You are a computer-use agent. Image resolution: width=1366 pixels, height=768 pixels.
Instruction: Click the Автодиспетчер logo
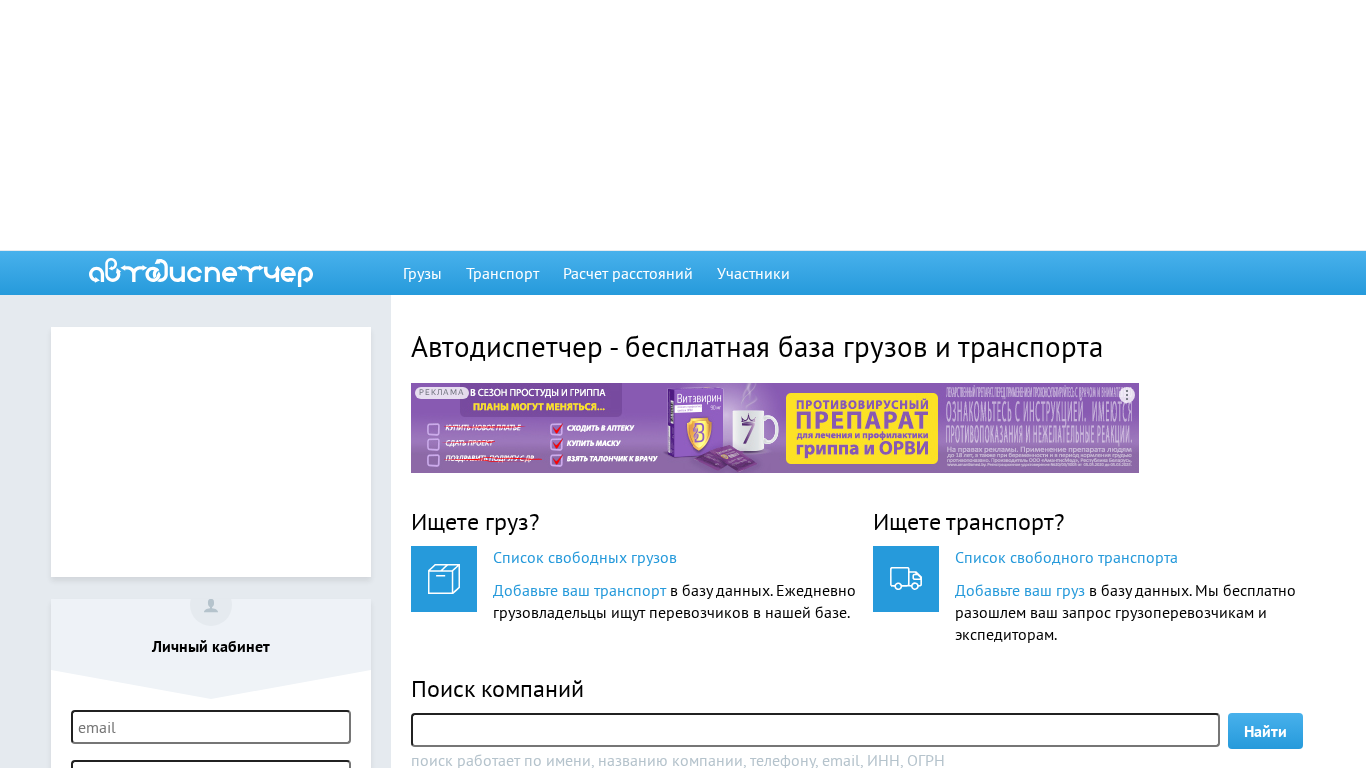[201, 273]
